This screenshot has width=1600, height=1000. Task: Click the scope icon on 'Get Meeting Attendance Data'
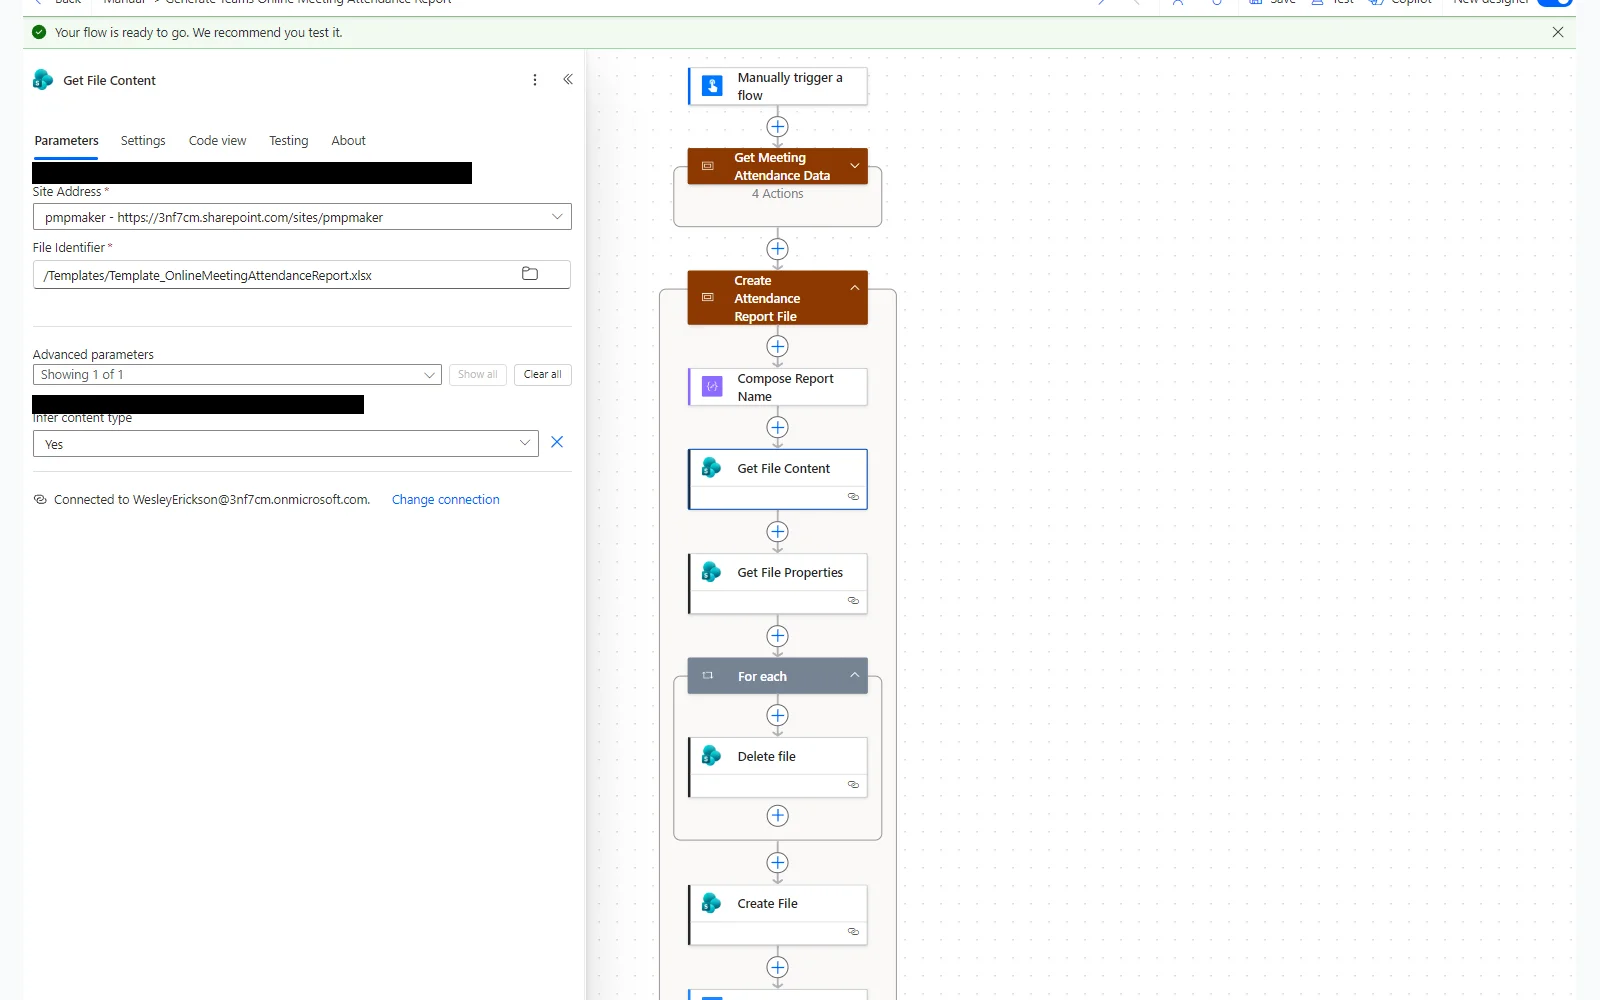pos(708,166)
